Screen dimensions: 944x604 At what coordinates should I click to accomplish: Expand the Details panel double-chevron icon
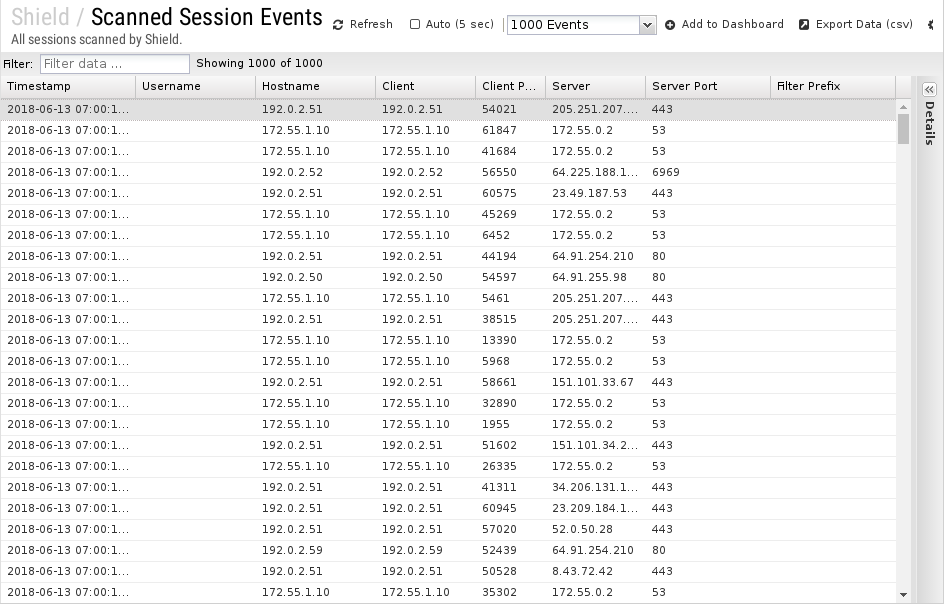930,90
